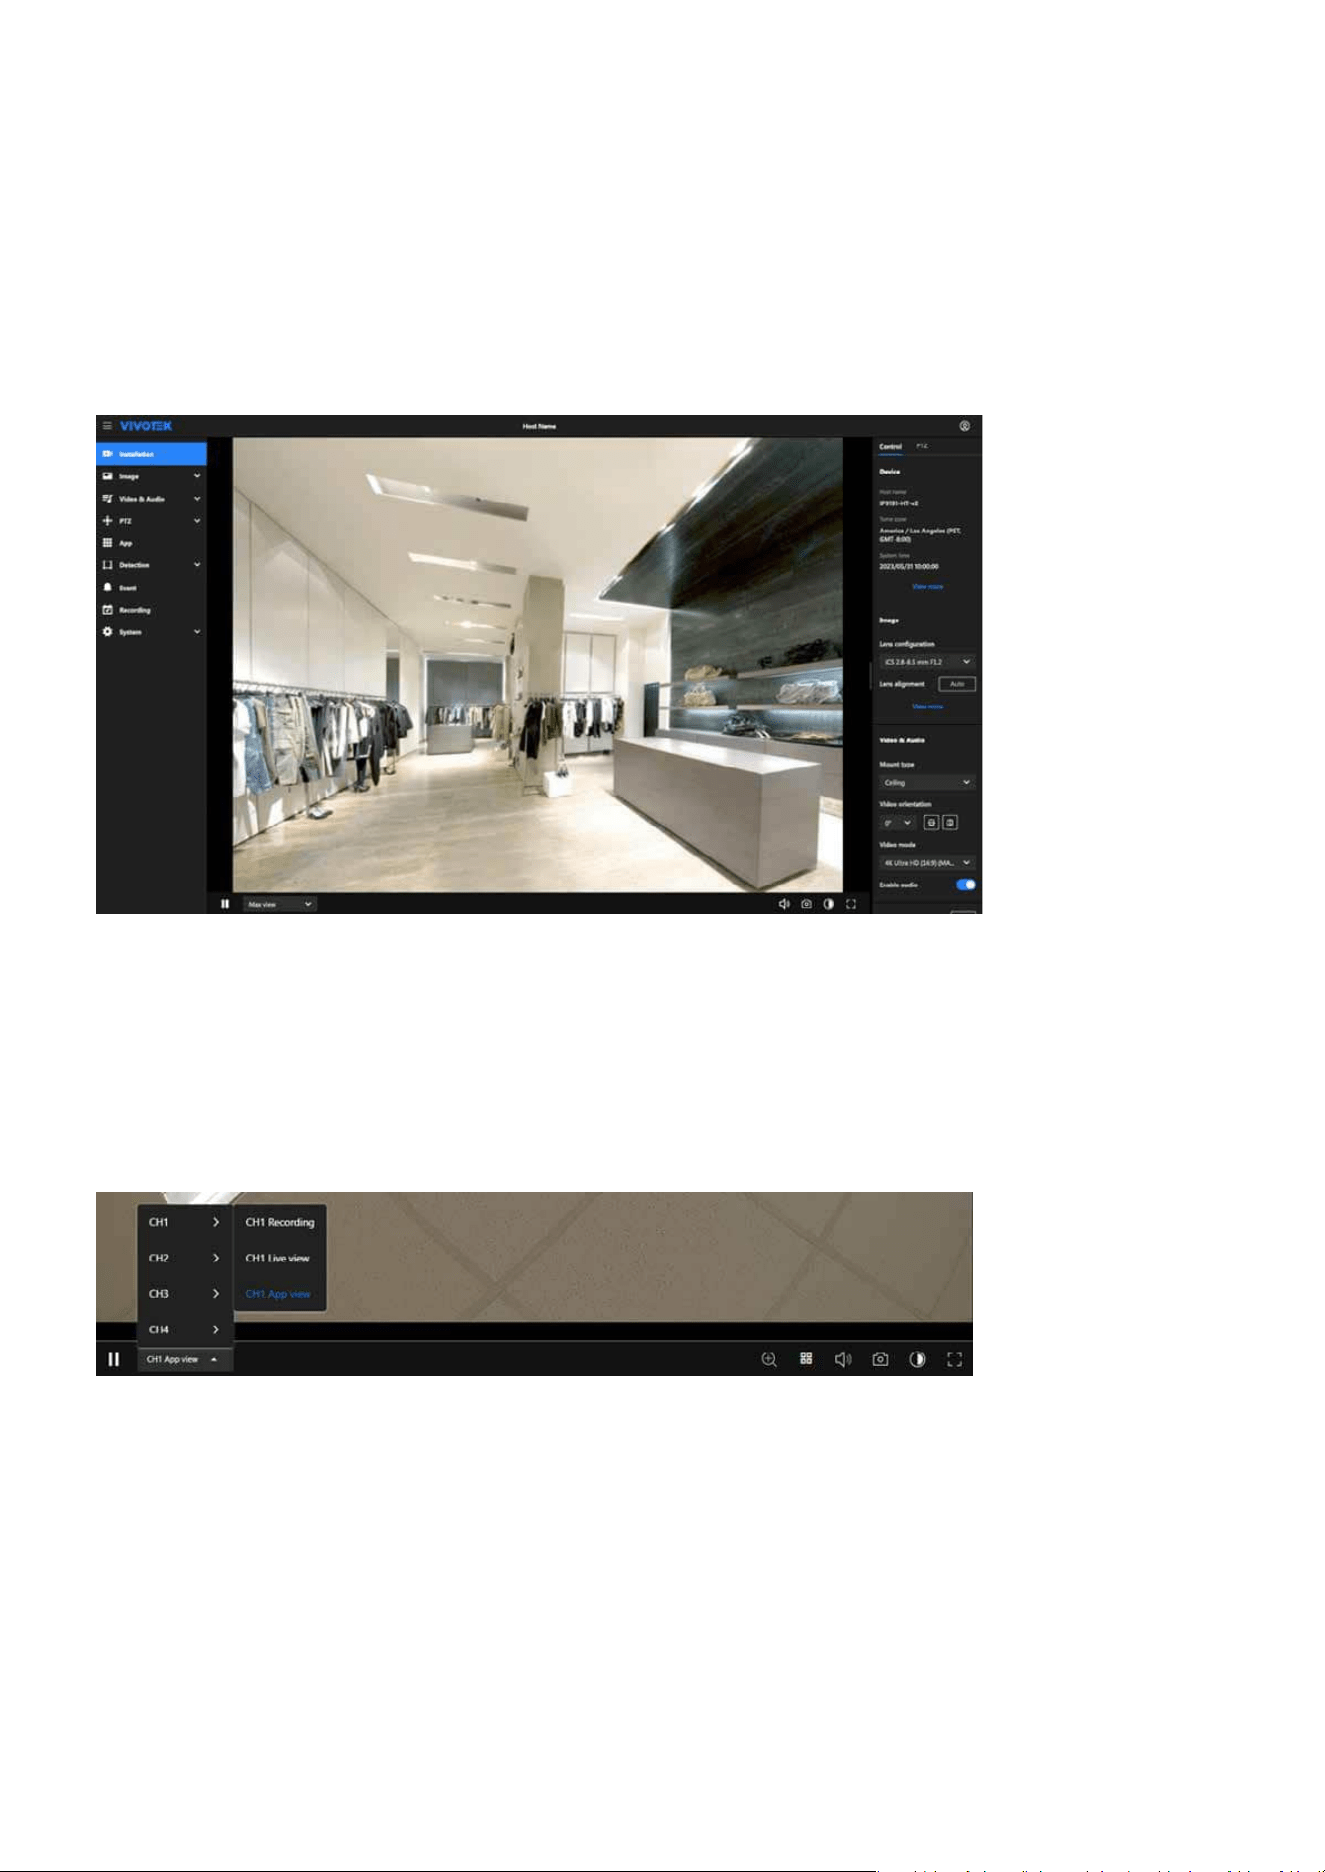
Task: Expand CH4 in the channel menu
Action: (x=185, y=1330)
